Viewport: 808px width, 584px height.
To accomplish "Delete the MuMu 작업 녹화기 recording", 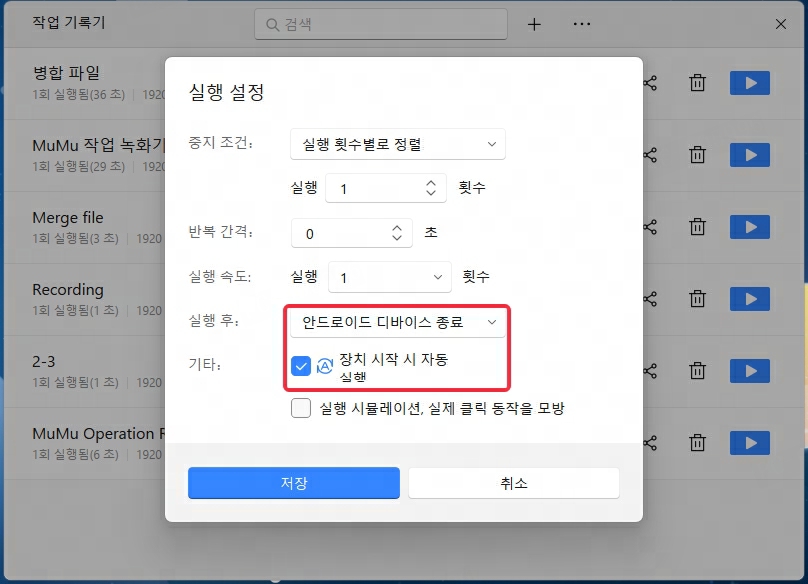I will point(697,155).
